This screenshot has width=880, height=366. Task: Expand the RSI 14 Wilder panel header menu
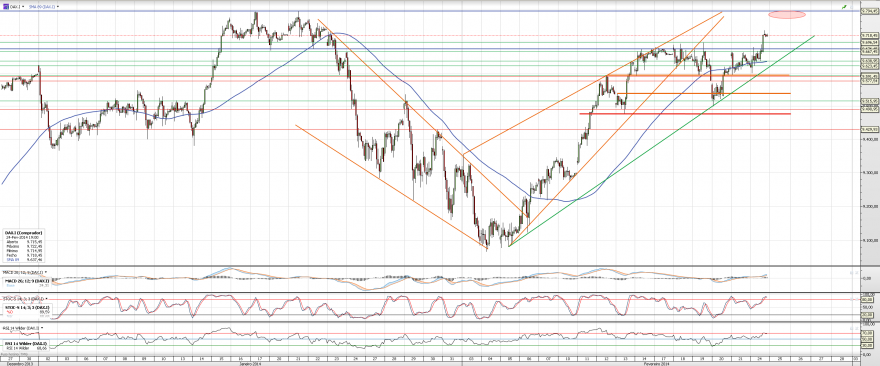[42, 327]
